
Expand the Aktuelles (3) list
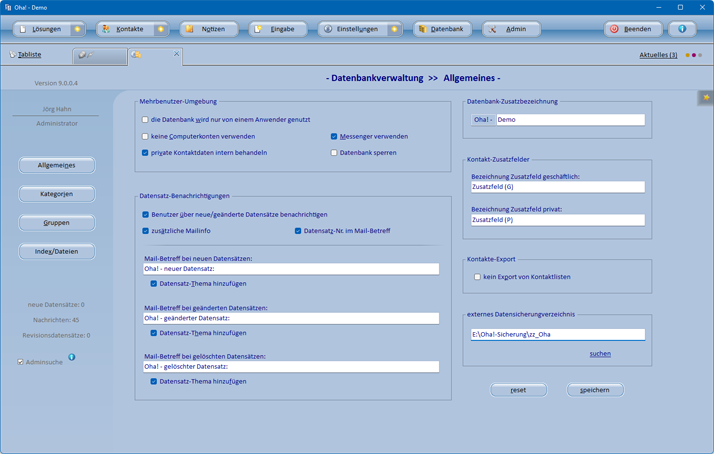point(658,55)
